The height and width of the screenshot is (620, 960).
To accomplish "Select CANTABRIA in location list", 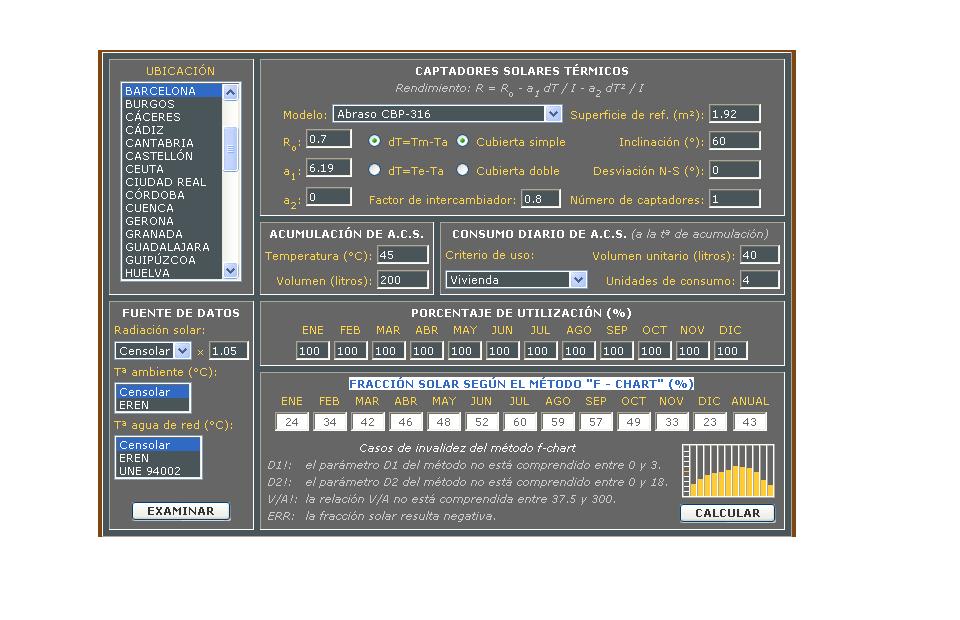I will (172, 143).
